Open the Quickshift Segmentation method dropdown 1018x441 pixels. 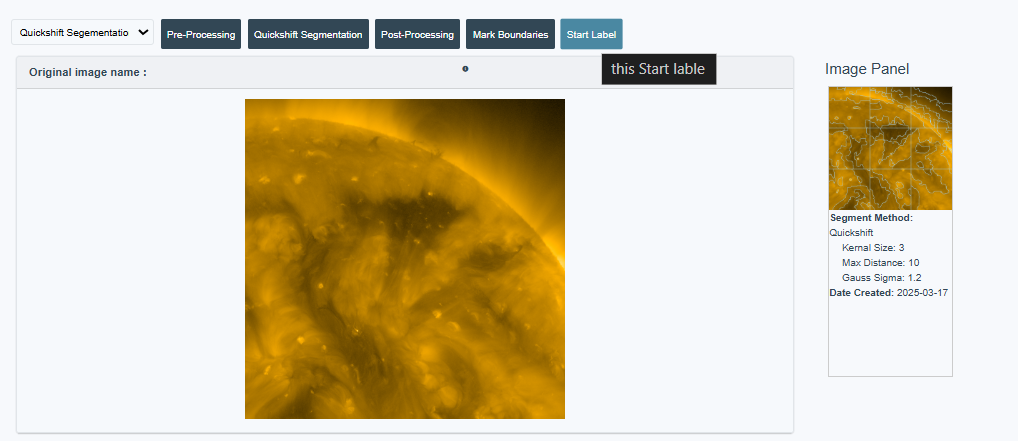click(x=75, y=33)
